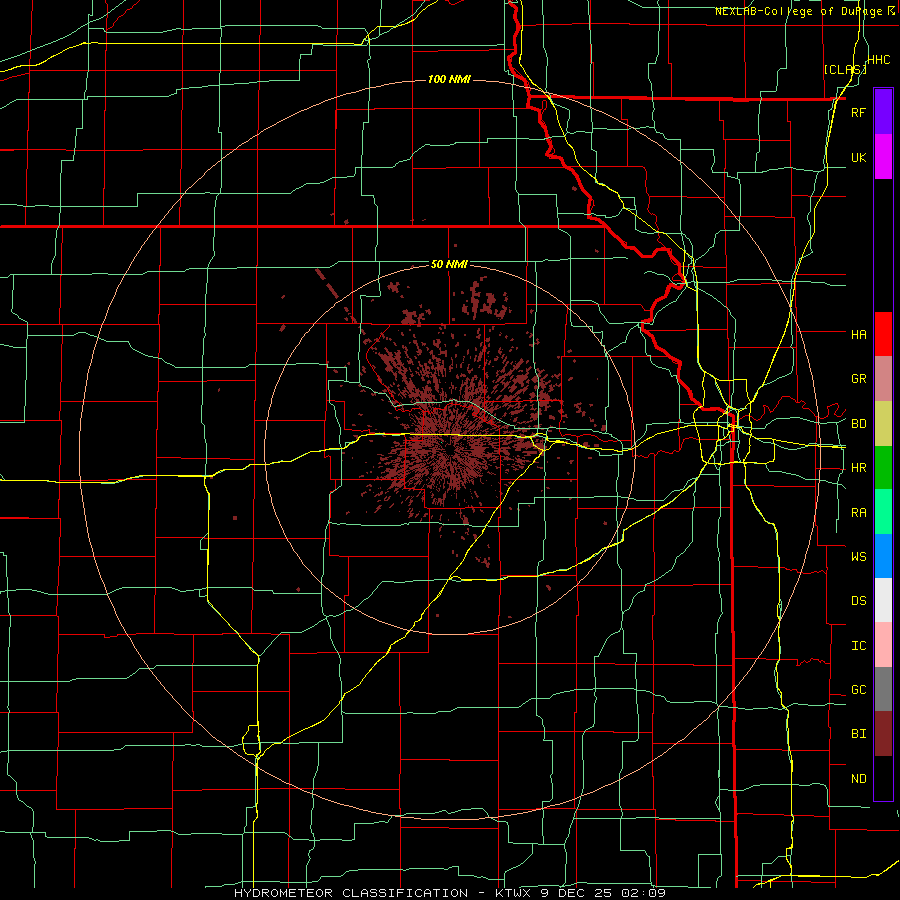
Task: Click the 9 DEC 25 date stamp
Action: 577,893
